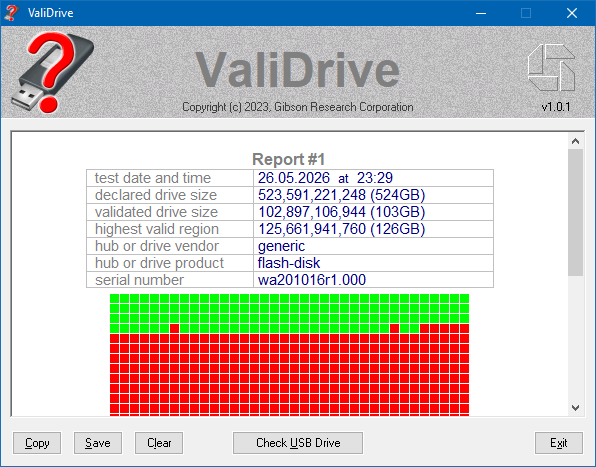Click the Report #1 heading
Screen dimensions: 596x467
(x=289, y=159)
